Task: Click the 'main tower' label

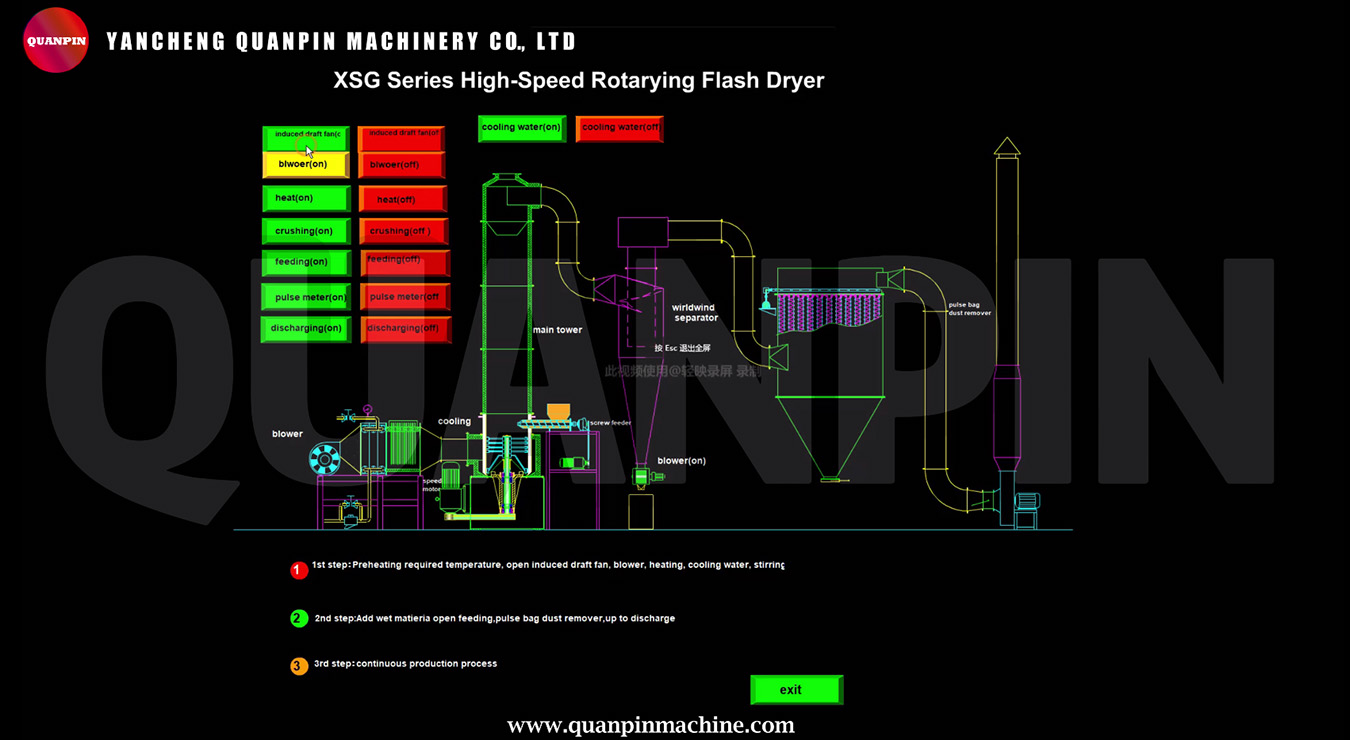Action: [x=557, y=330]
